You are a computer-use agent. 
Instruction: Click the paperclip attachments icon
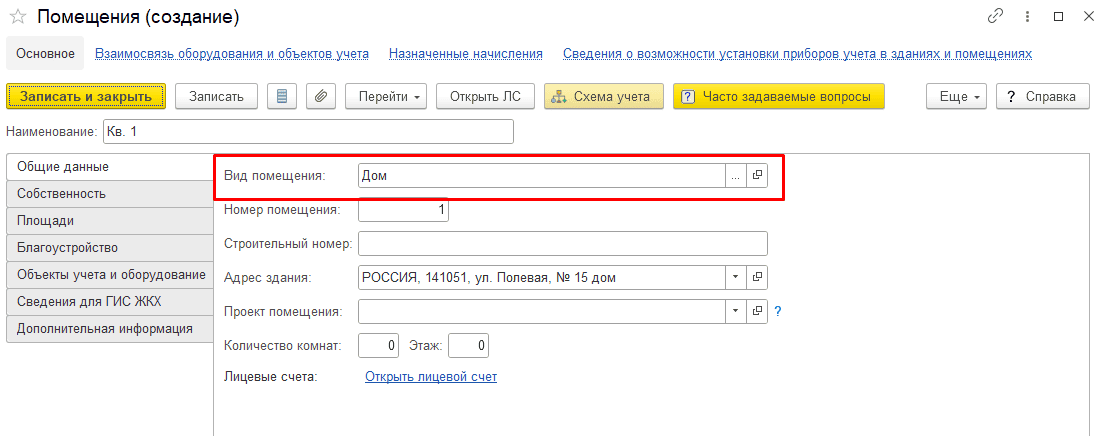click(320, 96)
